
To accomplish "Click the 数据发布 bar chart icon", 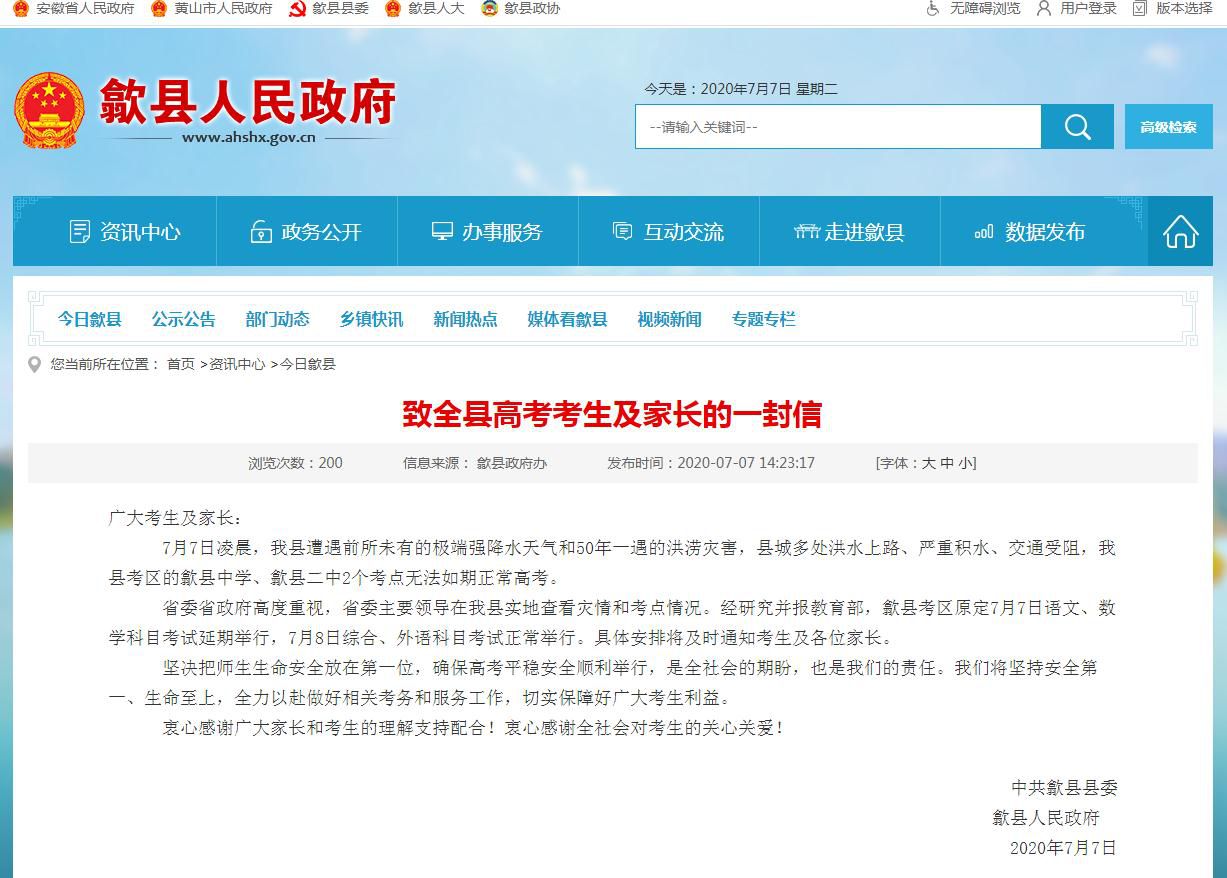I will click(x=984, y=230).
